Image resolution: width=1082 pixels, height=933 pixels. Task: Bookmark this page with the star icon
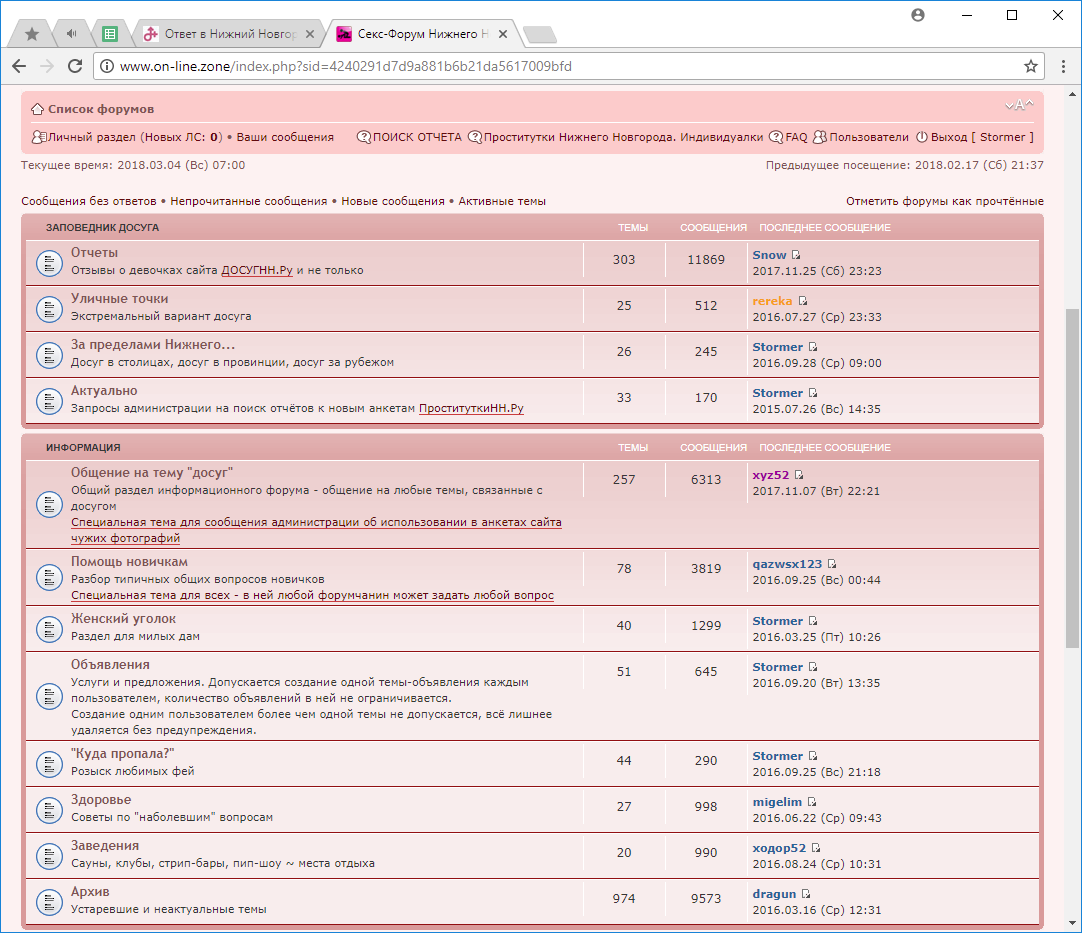click(x=1031, y=66)
